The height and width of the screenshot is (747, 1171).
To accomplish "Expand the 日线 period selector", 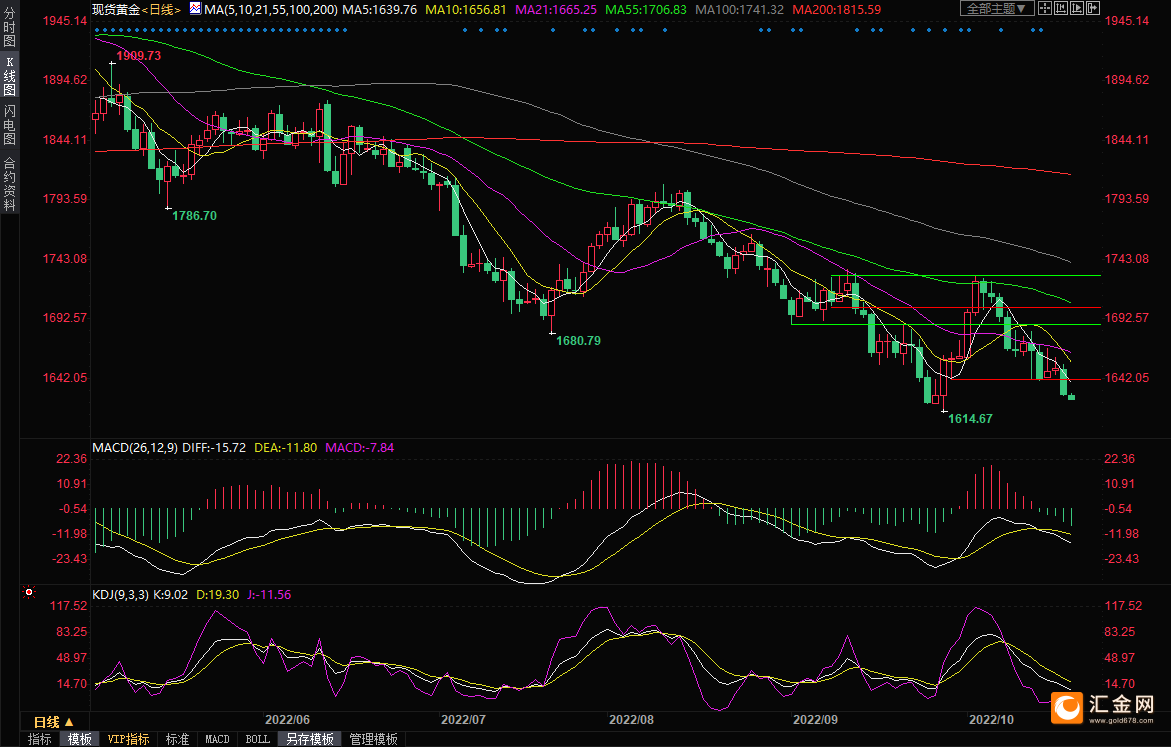I will pos(53,722).
